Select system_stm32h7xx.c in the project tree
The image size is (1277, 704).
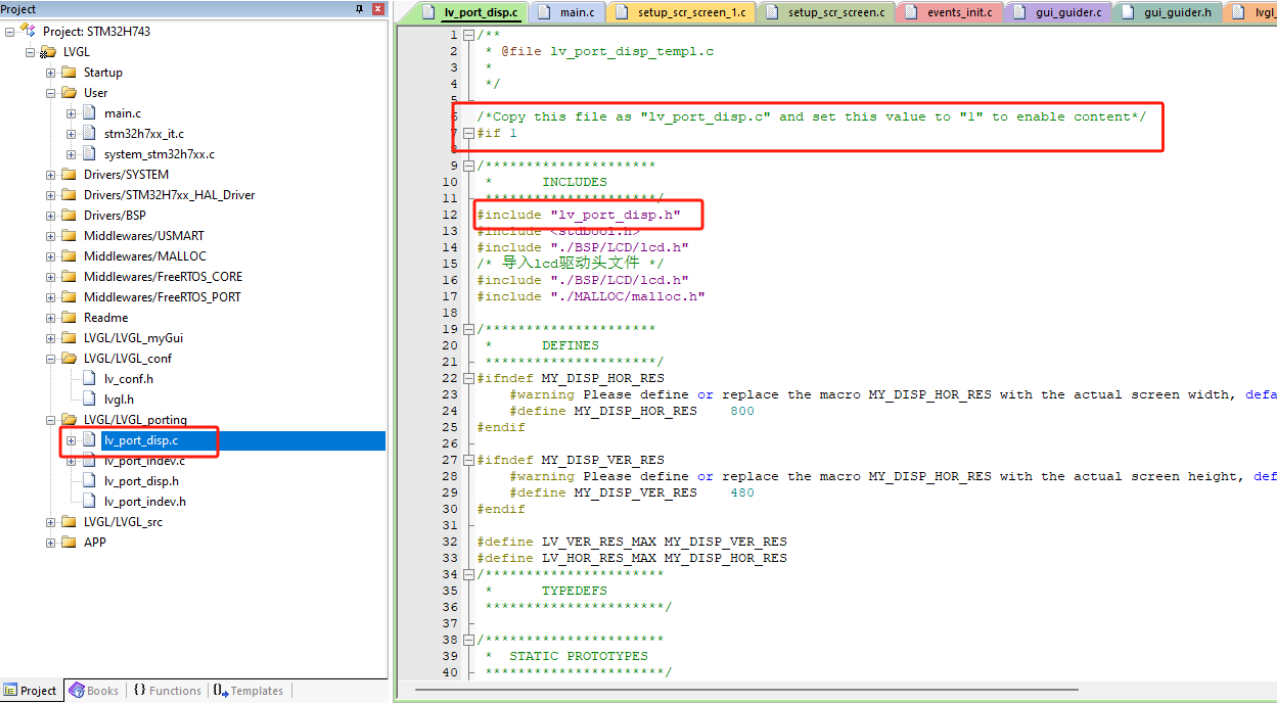click(x=159, y=154)
